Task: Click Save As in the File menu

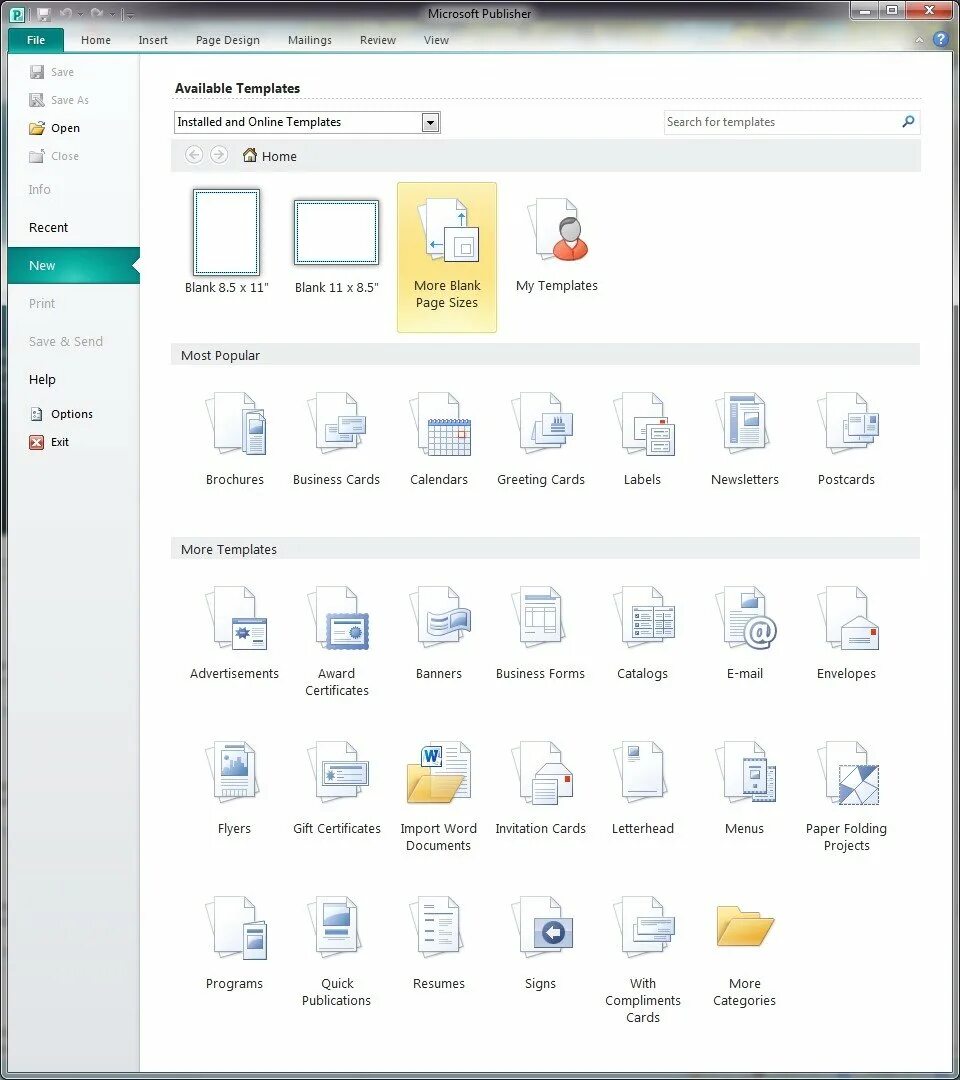Action: point(59,100)
